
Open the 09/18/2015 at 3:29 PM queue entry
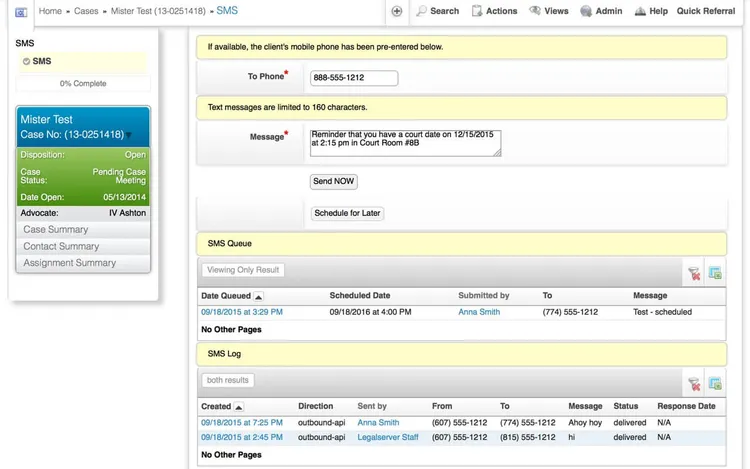pos(242,312)
